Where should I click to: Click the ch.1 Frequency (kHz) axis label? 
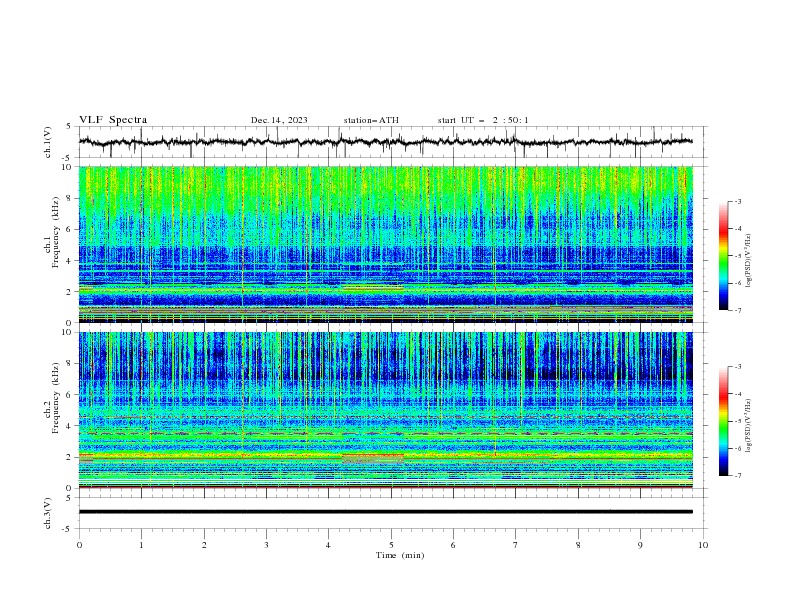pos(52,232)
